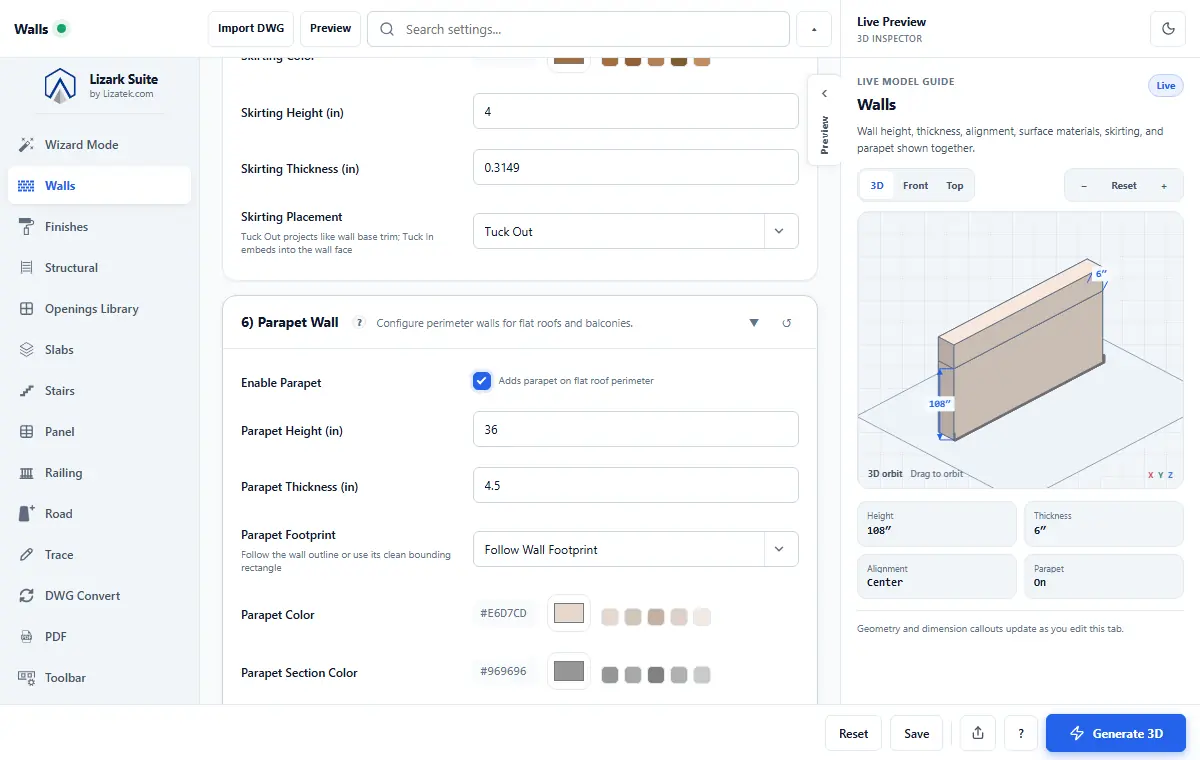Click the Parapet Thickness input
This screenshot has width=1200, height=760.
pyautogui.click(x=635, y=485)
